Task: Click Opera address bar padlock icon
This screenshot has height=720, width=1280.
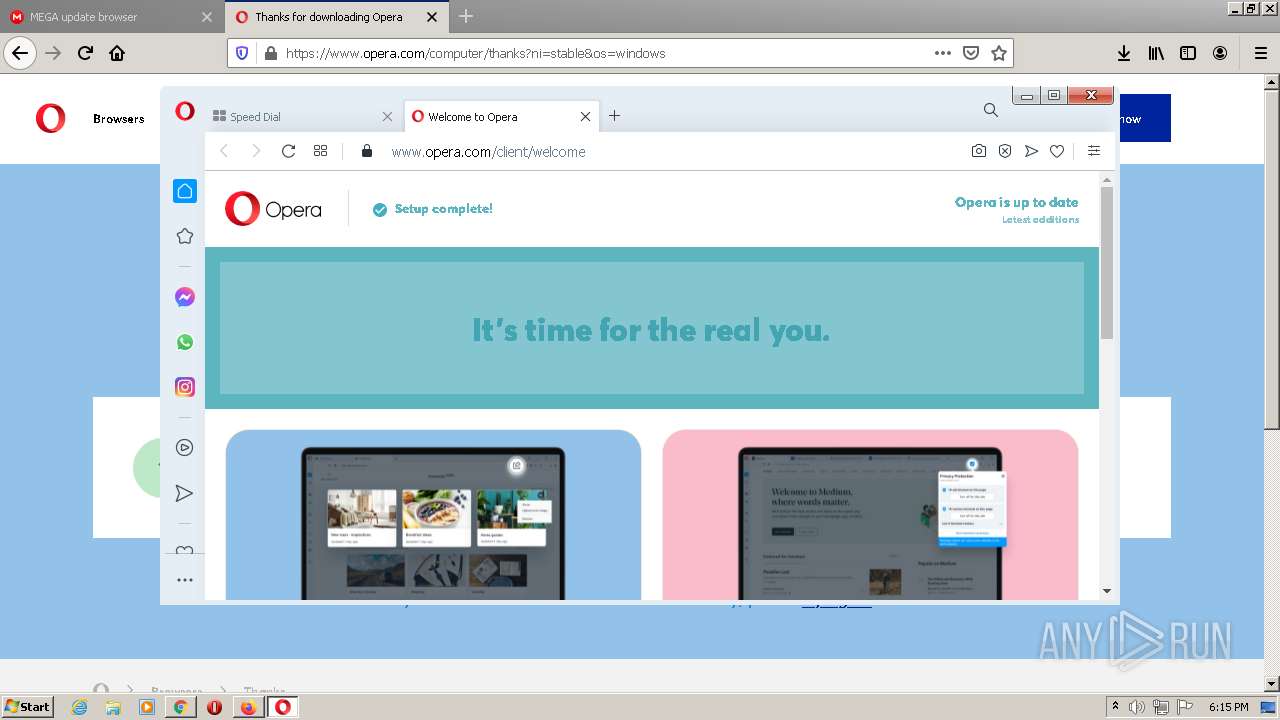Action: [x=367, y=151]
